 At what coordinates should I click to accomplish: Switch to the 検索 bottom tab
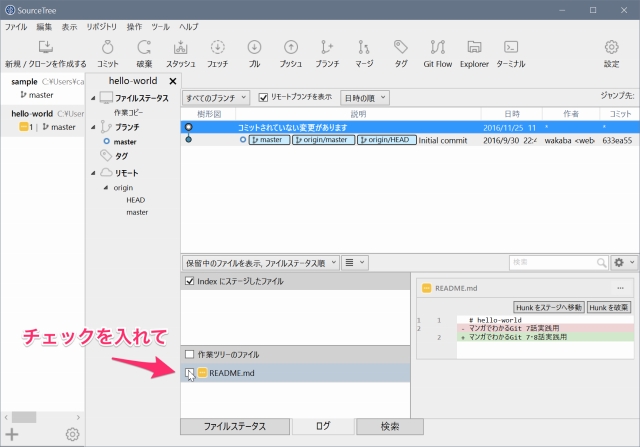(390, 427)
